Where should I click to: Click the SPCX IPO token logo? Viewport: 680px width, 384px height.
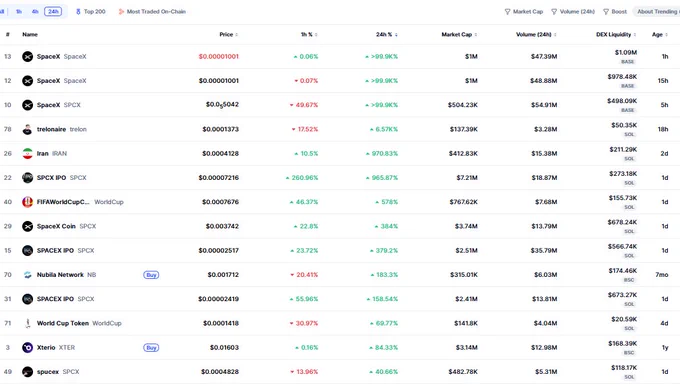[27, 177]
